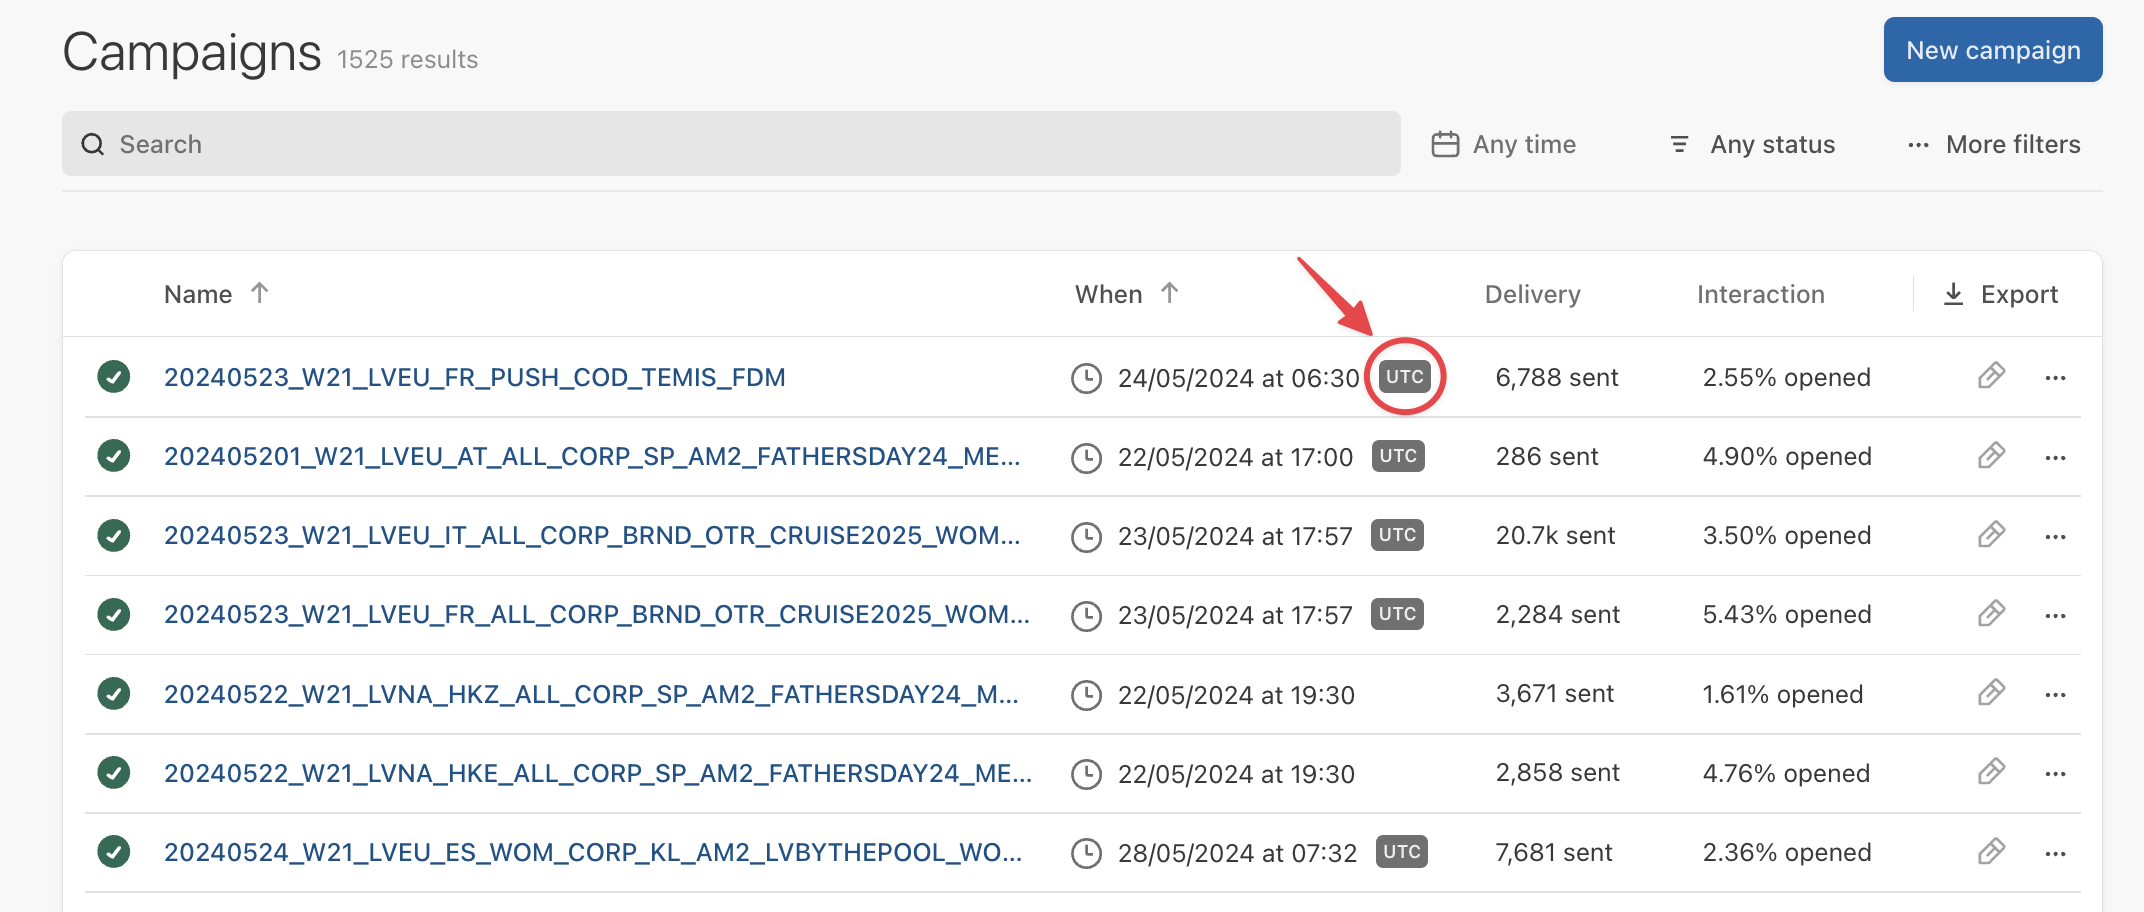2144x912 pixels.
Task: Create a New campaign
Action: pos(1993,49)
